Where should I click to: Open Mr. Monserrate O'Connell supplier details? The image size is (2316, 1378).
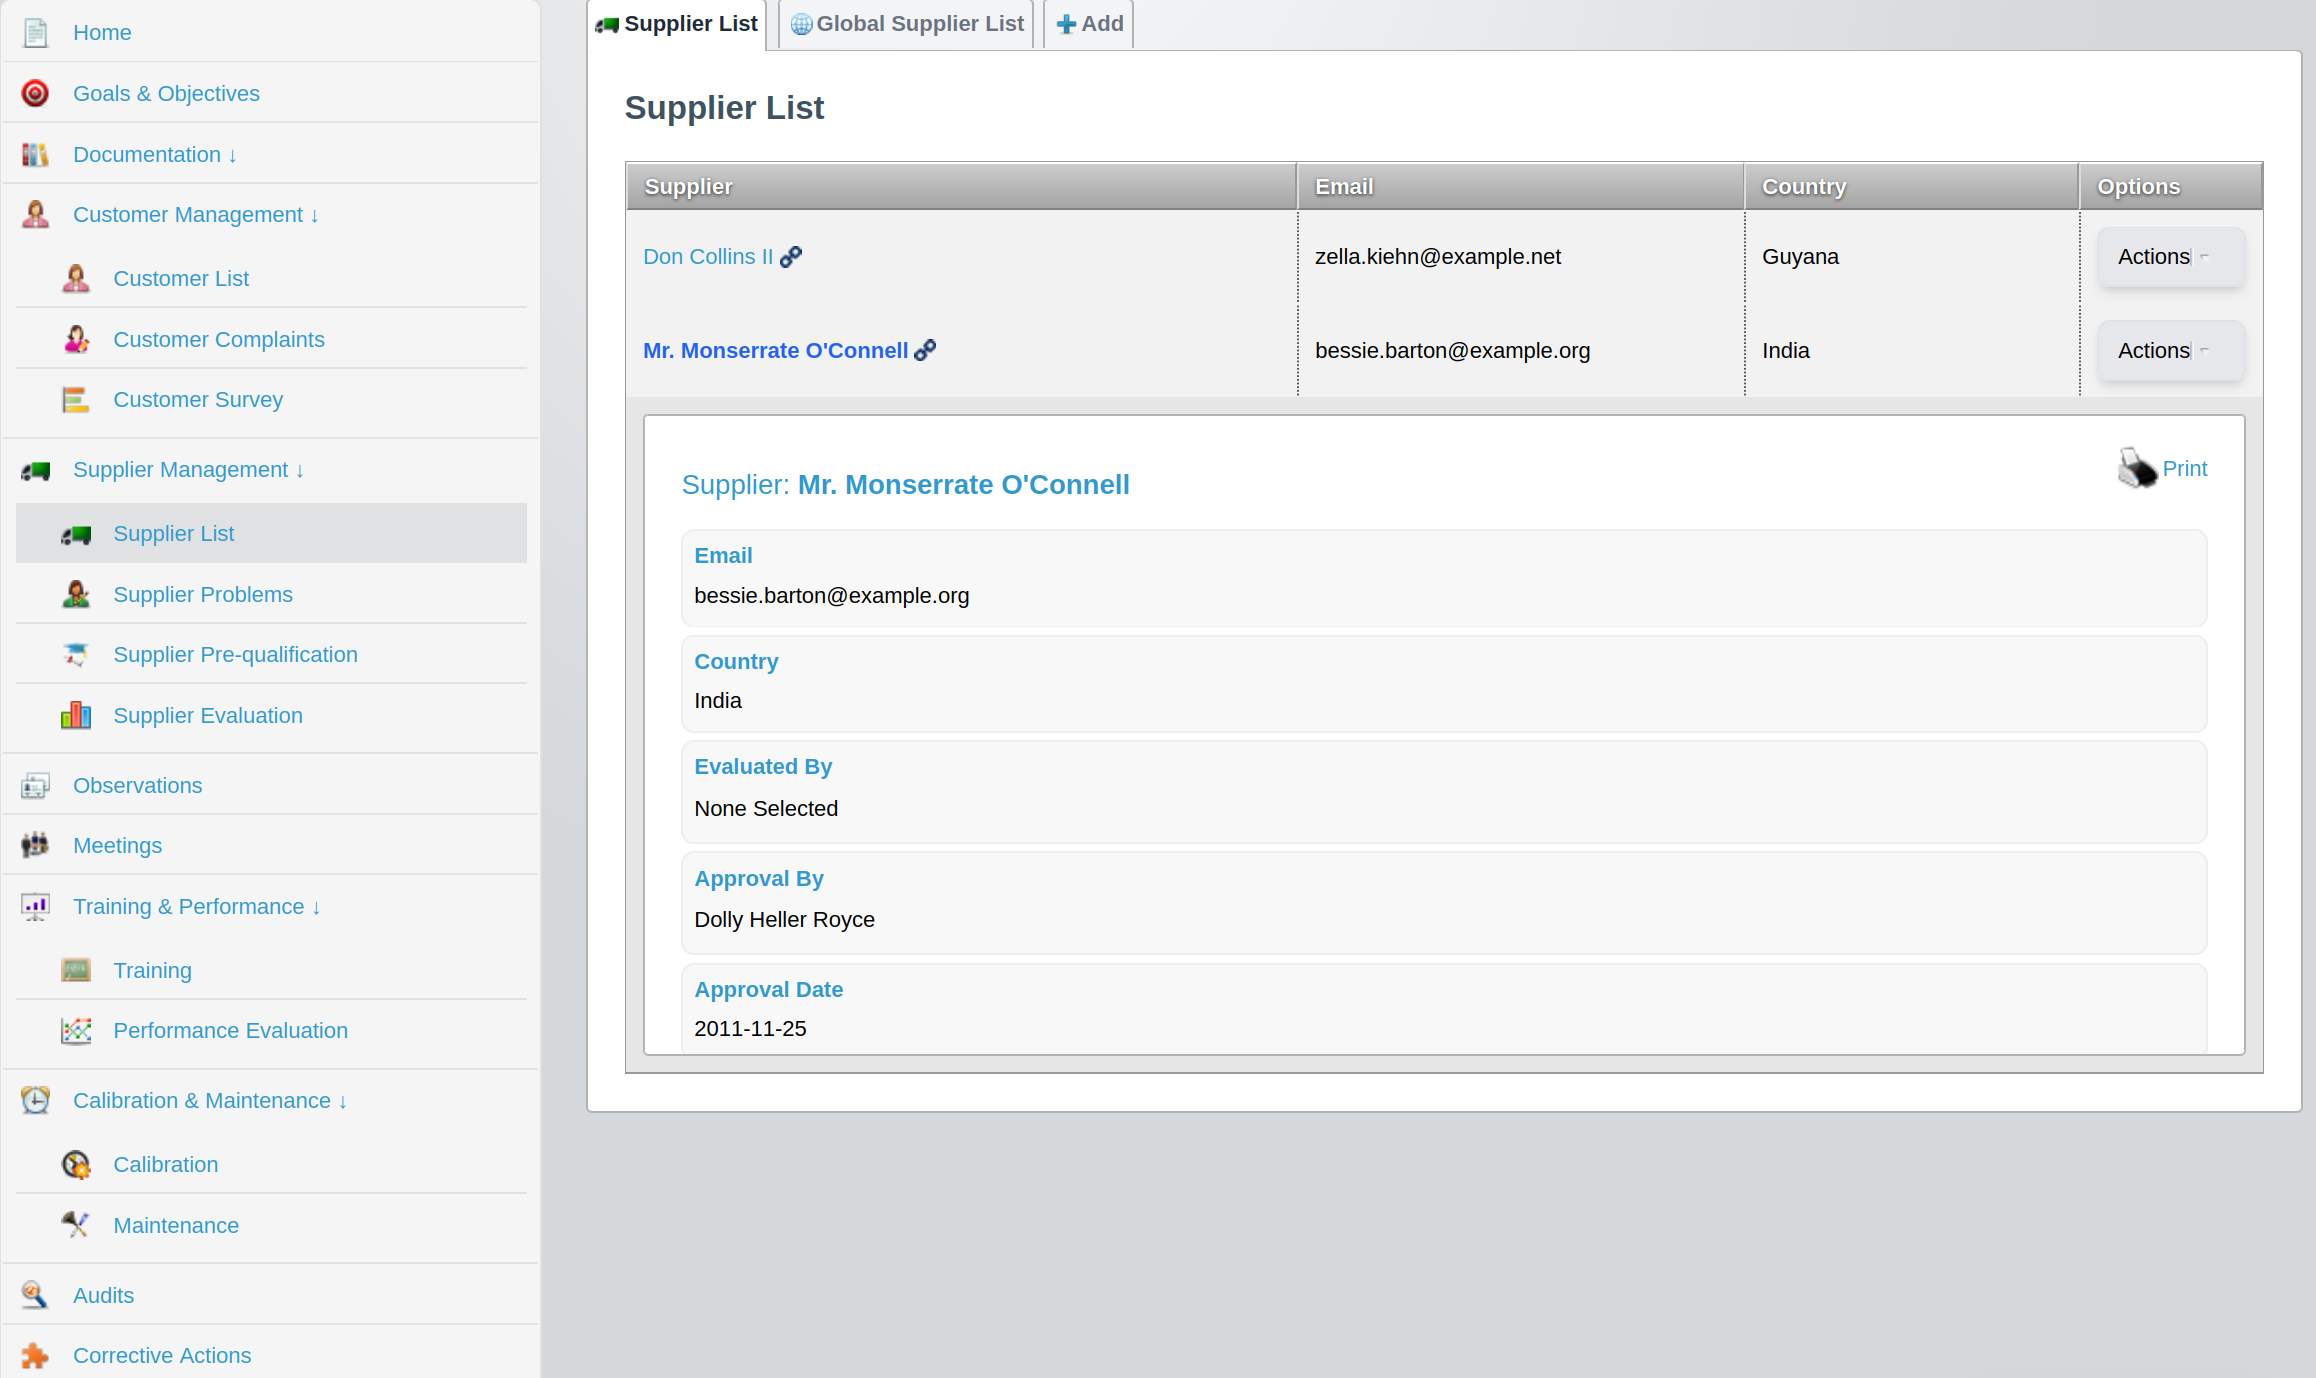pyautogui.click(x=776, y=350)
